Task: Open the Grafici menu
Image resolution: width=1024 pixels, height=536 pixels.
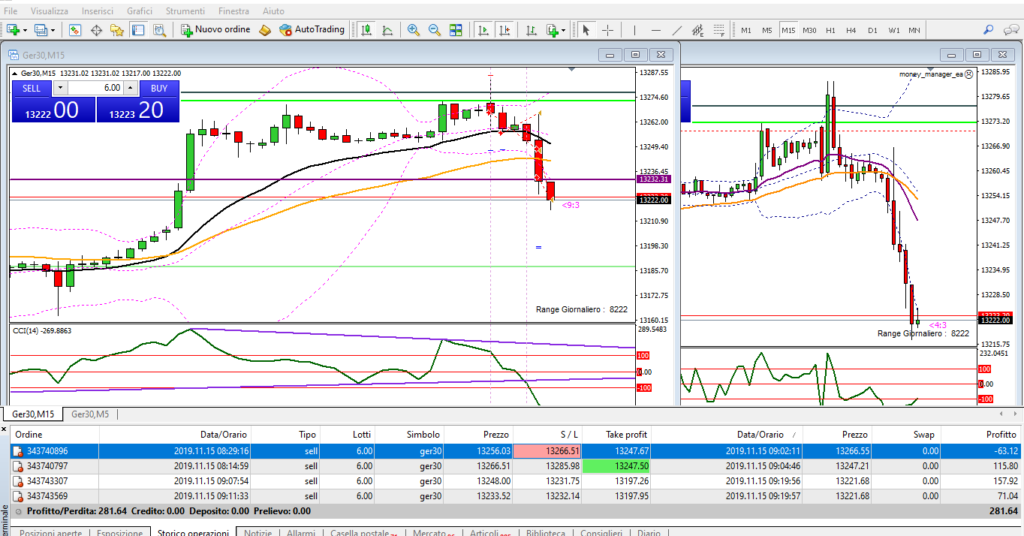Action: click(139, 11)
